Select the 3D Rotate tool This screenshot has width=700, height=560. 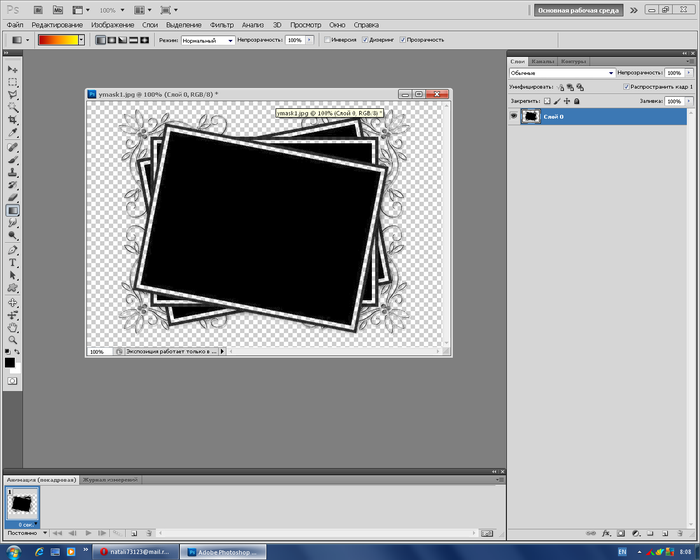(12, 302)
